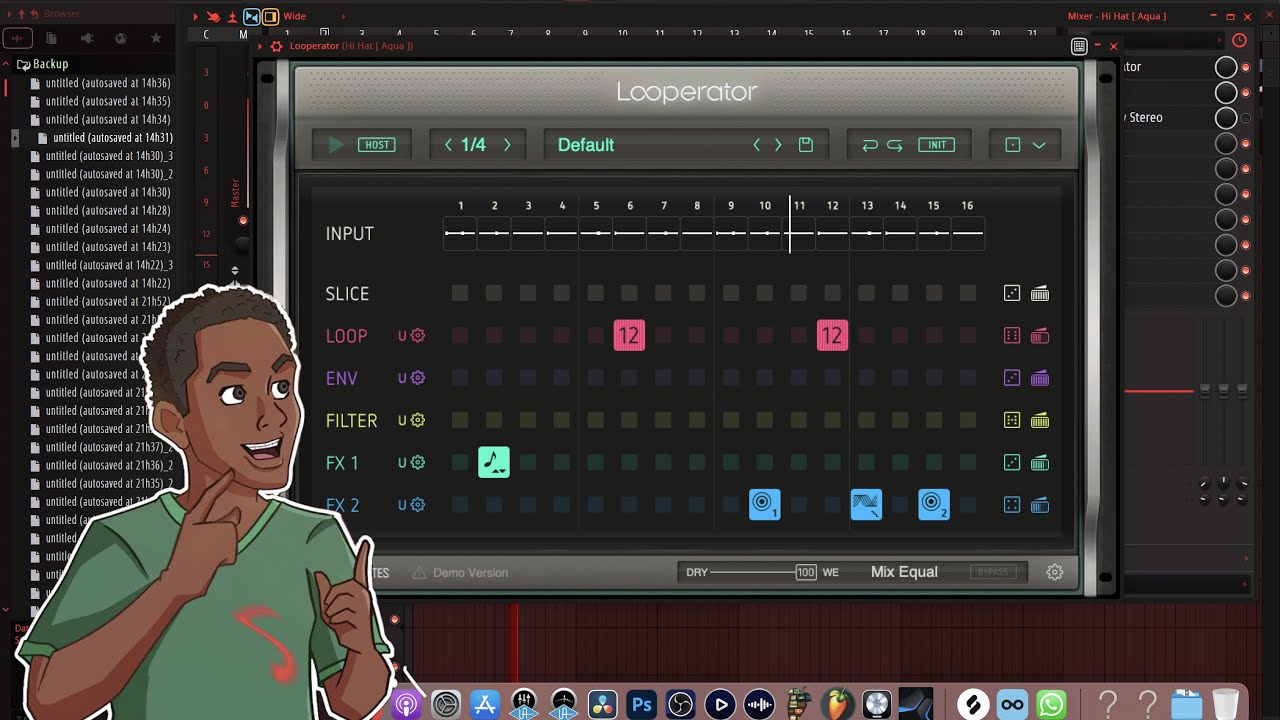Open the FX 1 row gear settings
1280x720 pixels.
[x=418, y=462]
